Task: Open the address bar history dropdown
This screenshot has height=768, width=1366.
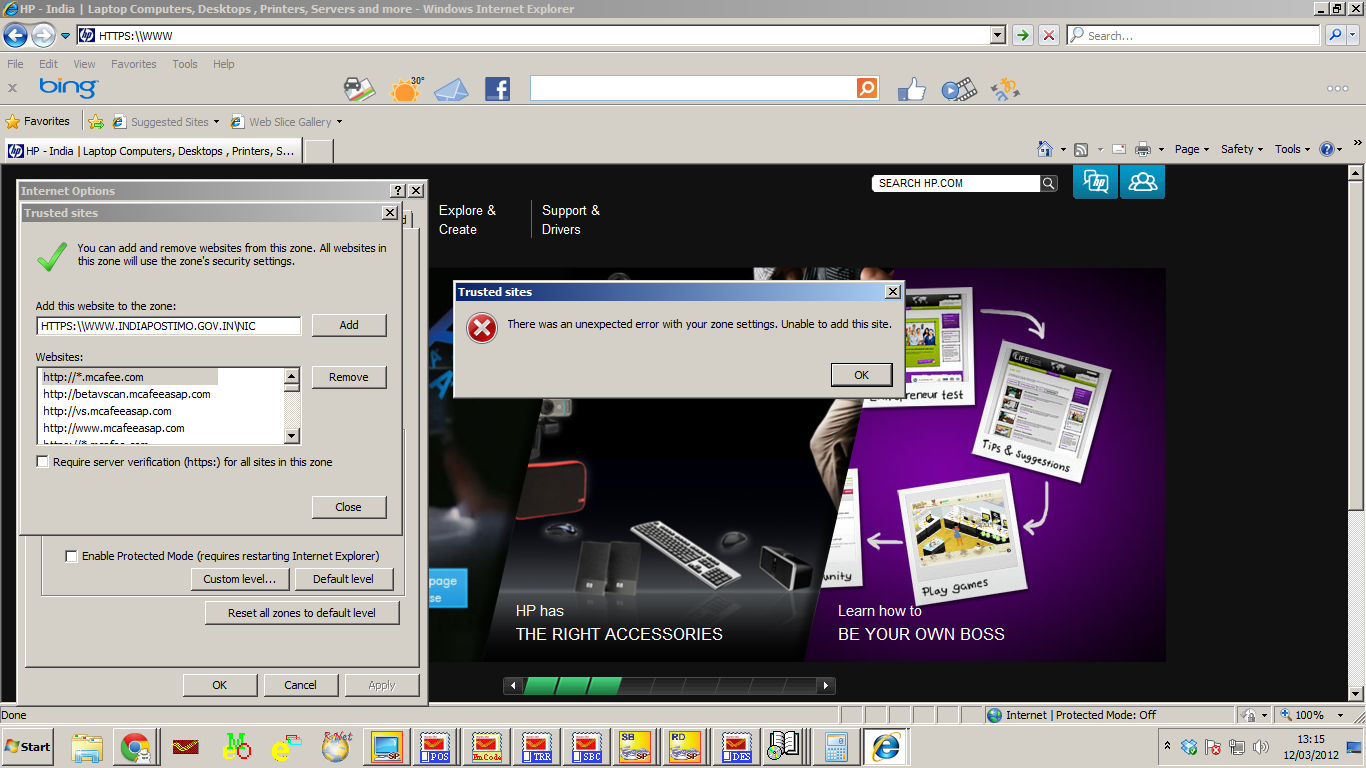Action: tap(997, 35)
